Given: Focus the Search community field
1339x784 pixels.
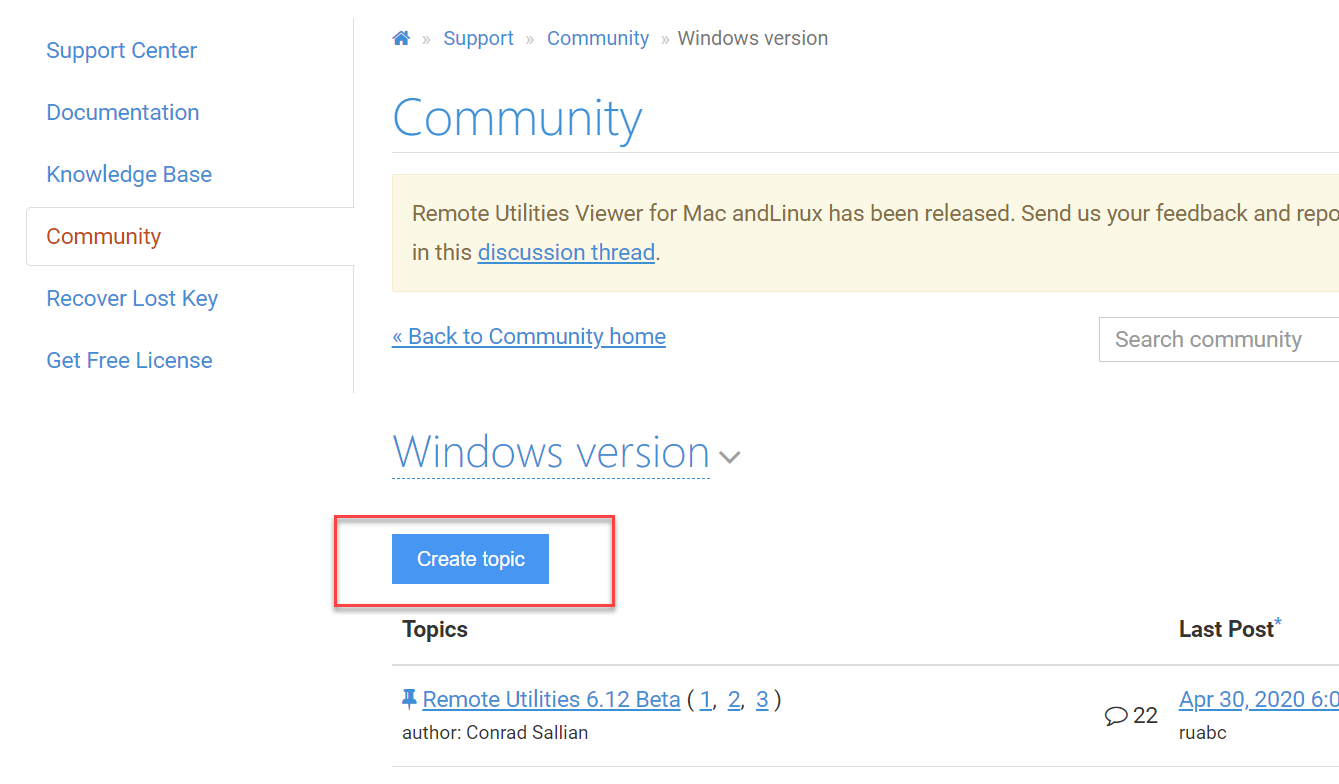Looking at the screenshot, I should coord(1218,339).
